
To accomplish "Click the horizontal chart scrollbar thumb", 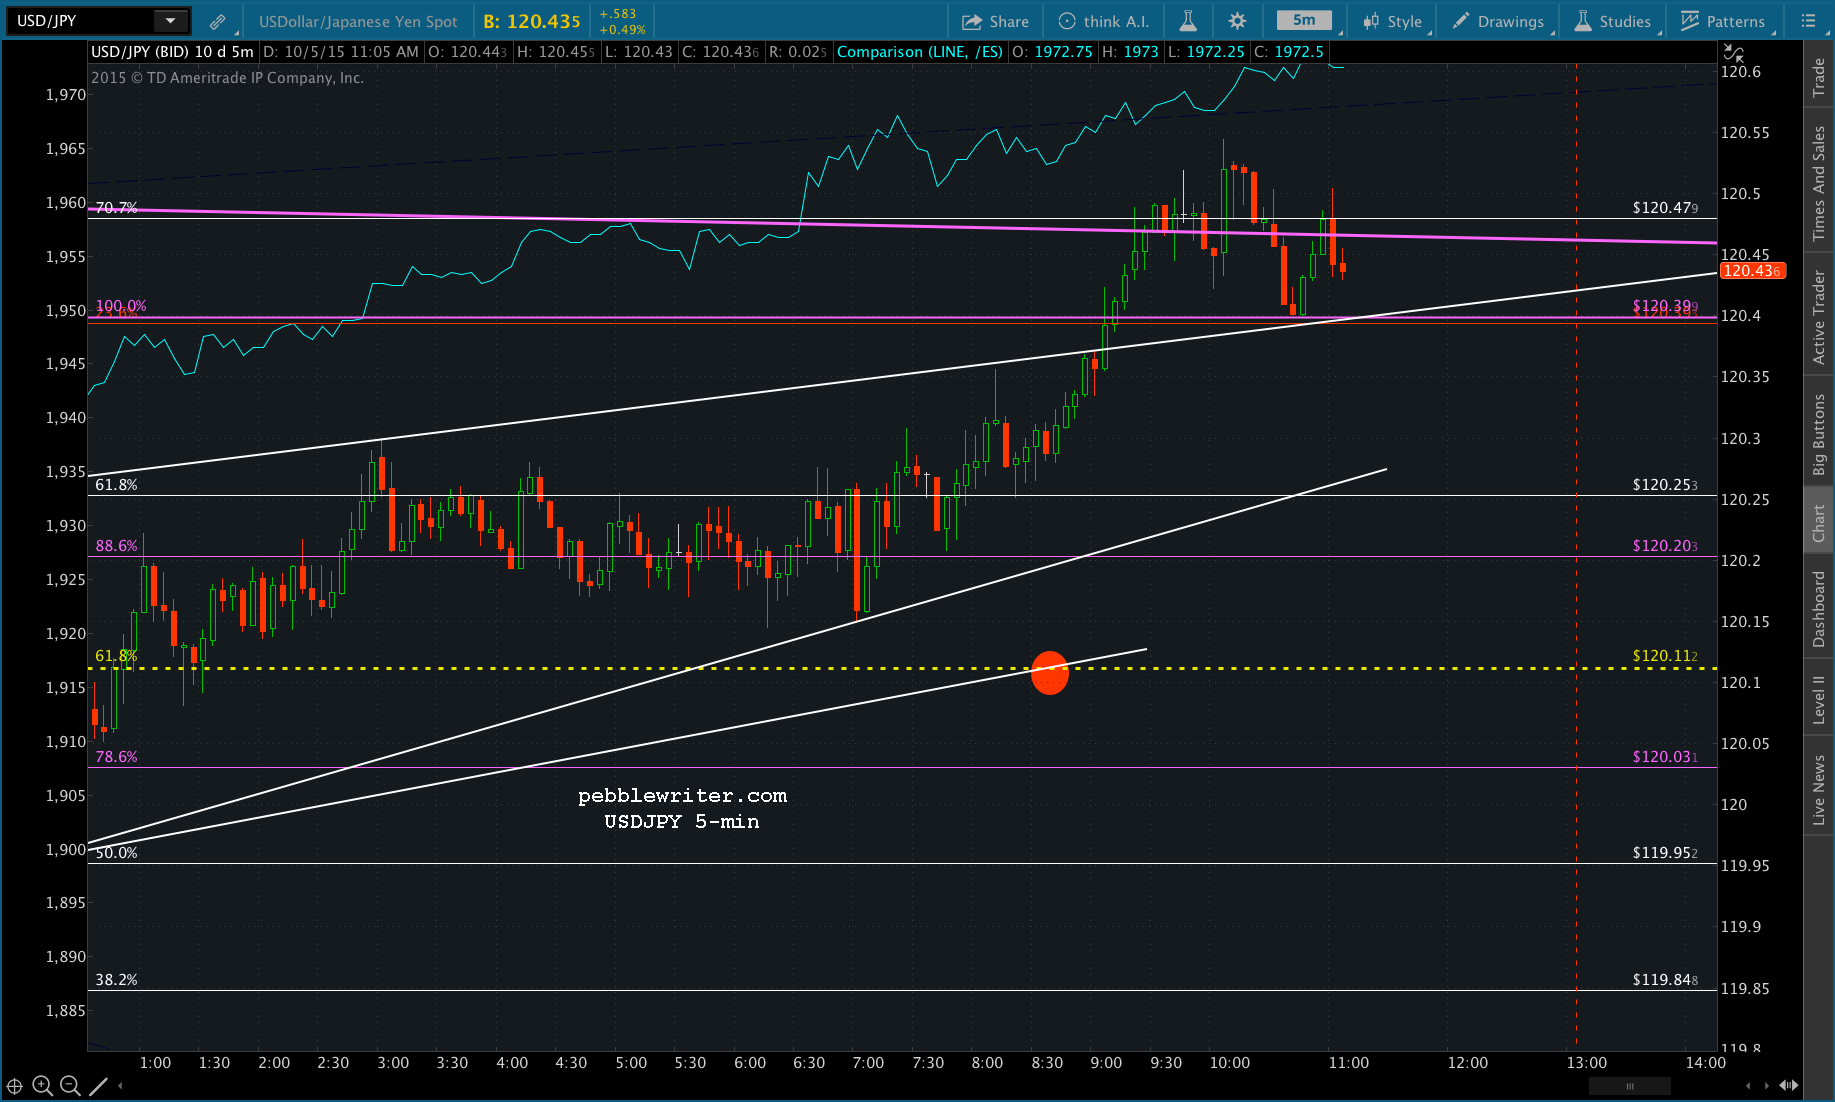I will [1629, 1085].
